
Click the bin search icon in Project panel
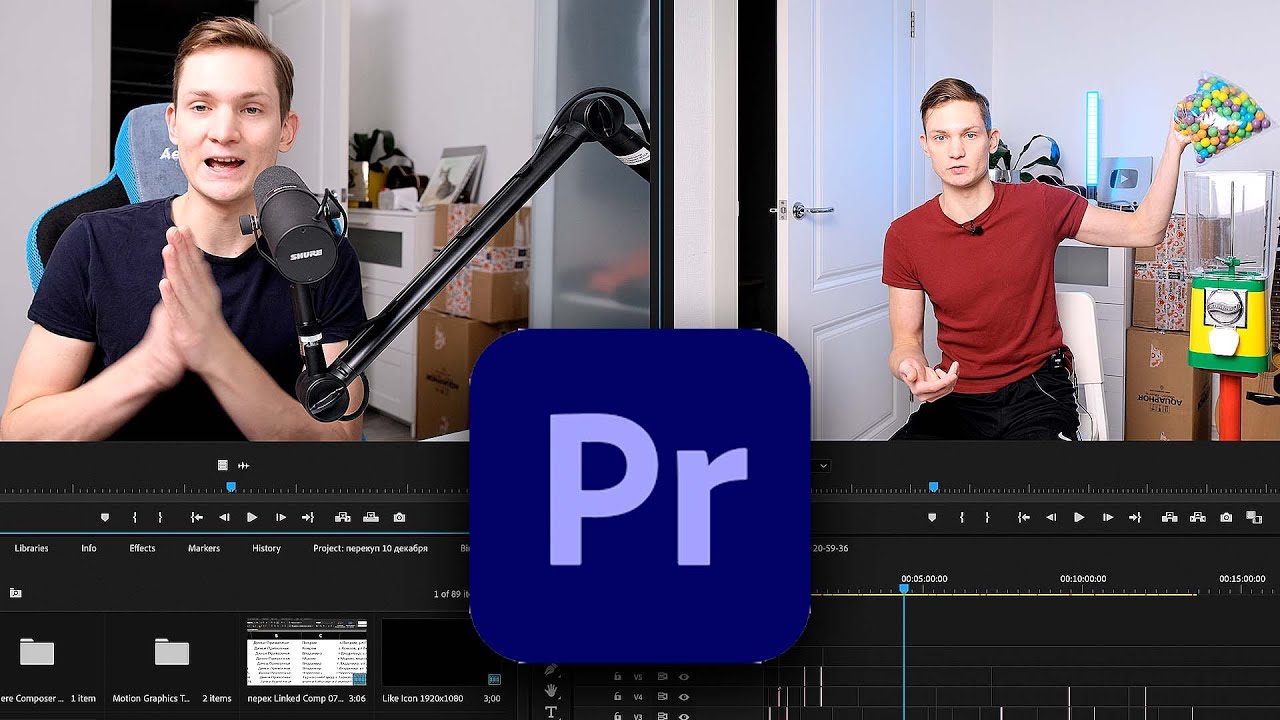pos(15,593)
